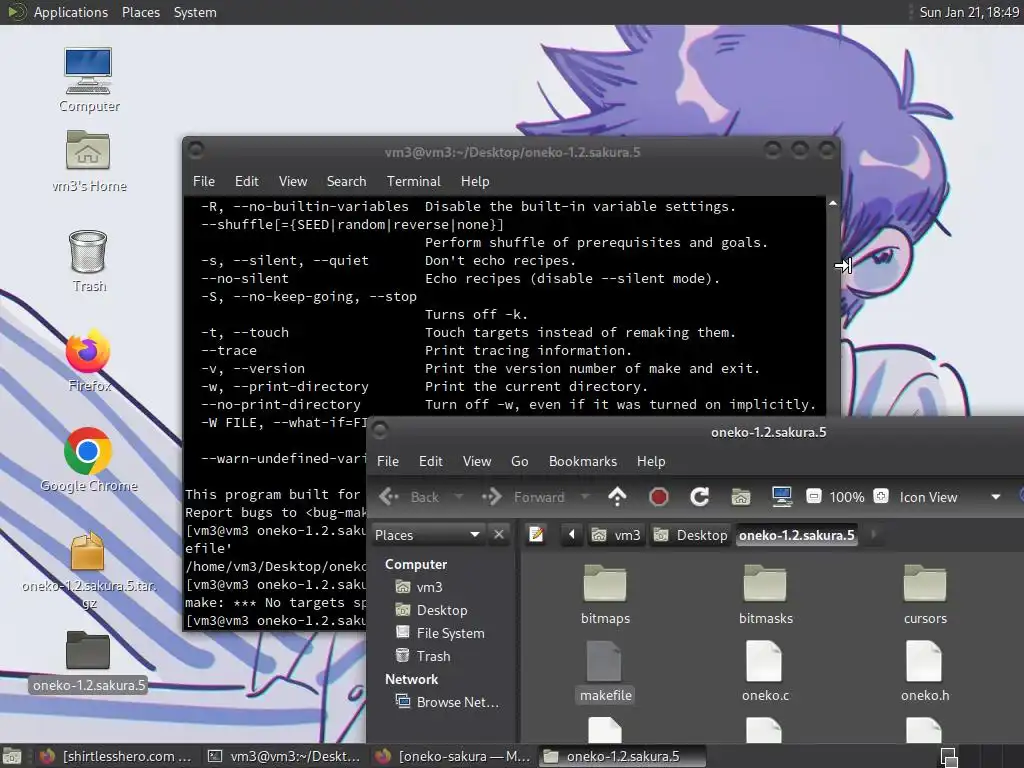Click the Forward arrow in file manager

click(x=523, y=497)
